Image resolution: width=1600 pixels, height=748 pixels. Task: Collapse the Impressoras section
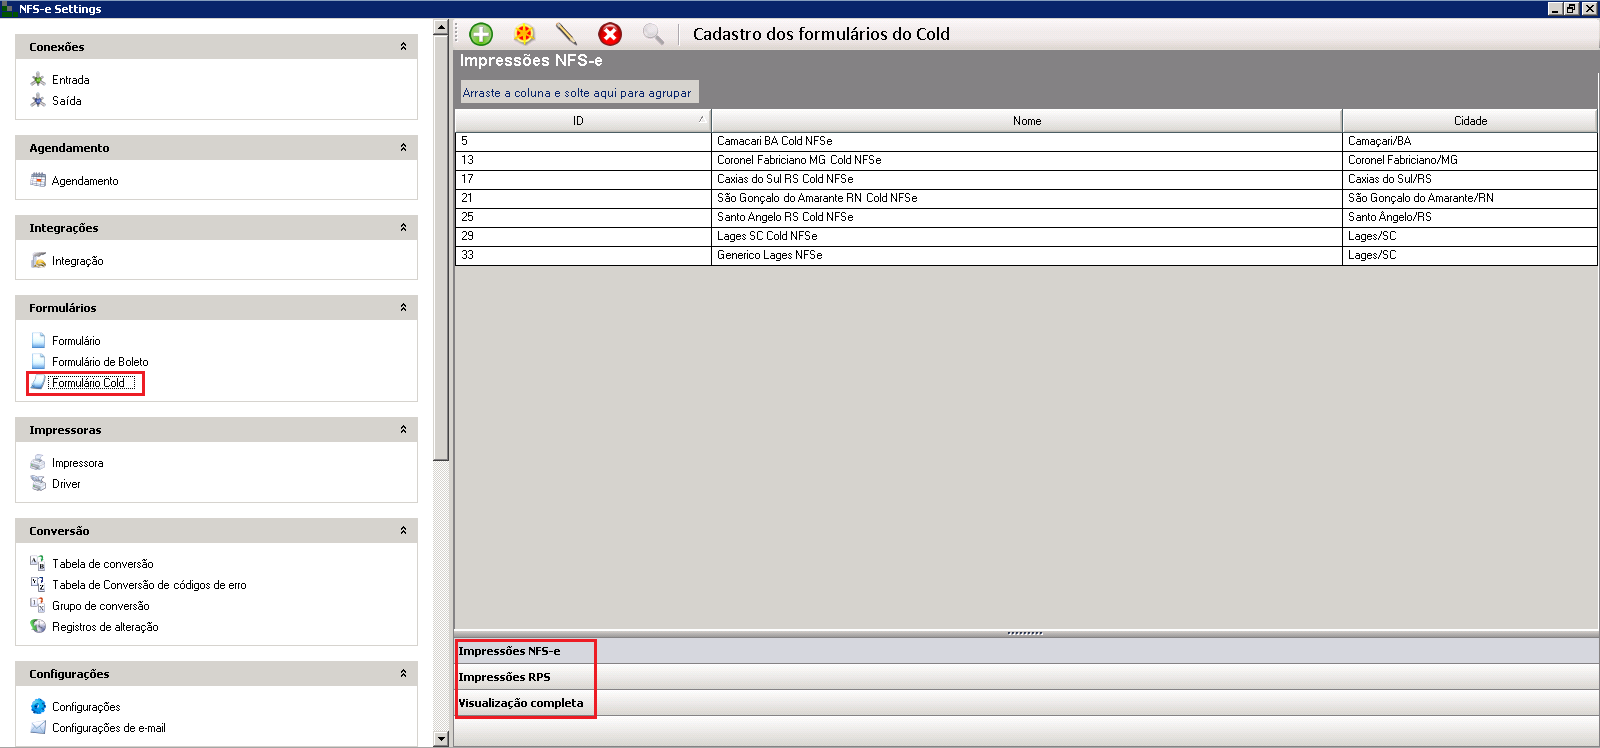[403, 430]
